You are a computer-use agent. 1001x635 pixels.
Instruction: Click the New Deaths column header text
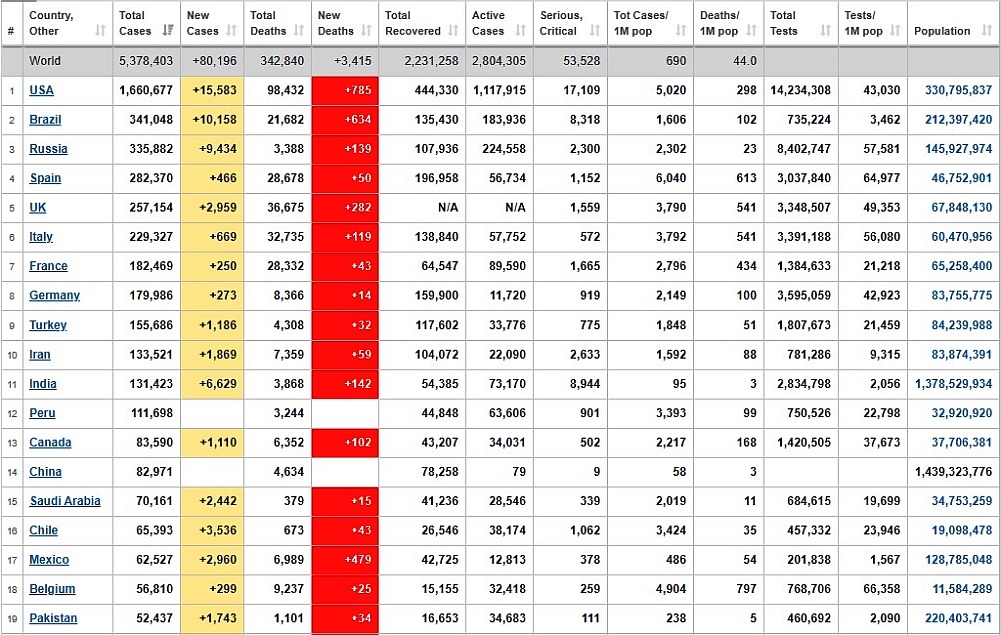point(336,23)
